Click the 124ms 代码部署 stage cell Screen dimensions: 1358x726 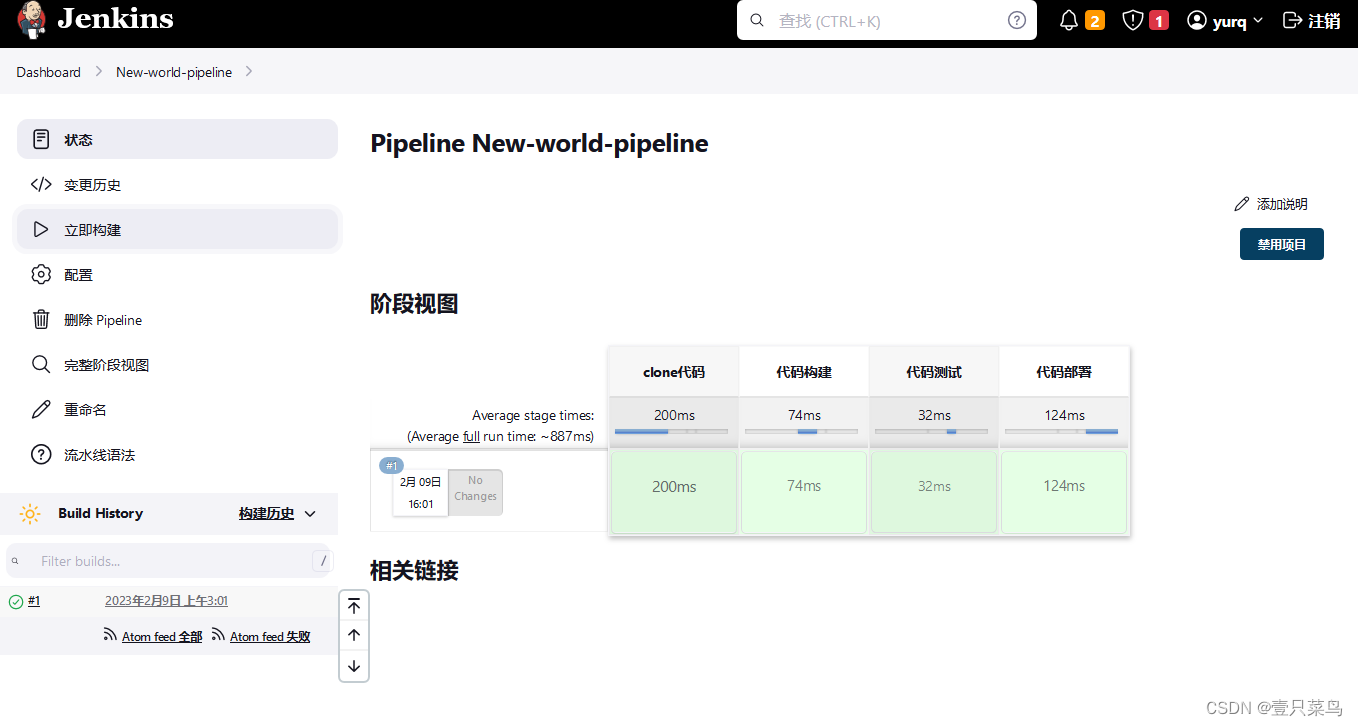pyautogui.click(x=1064, y=492)
